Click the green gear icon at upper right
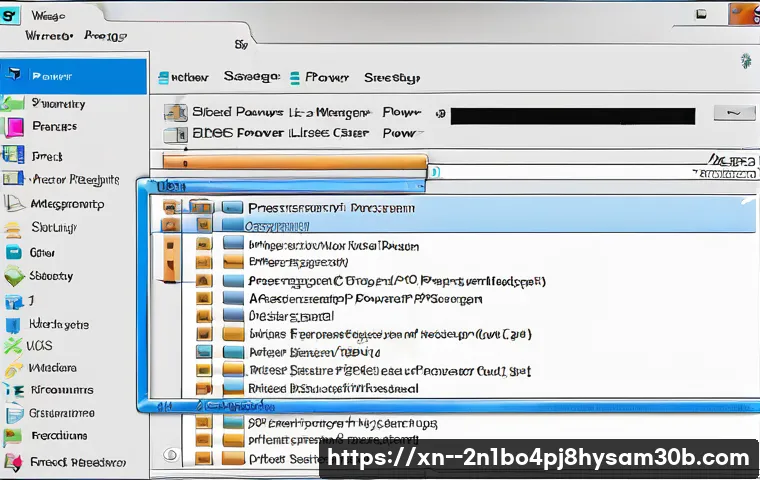 coord(746,61)
